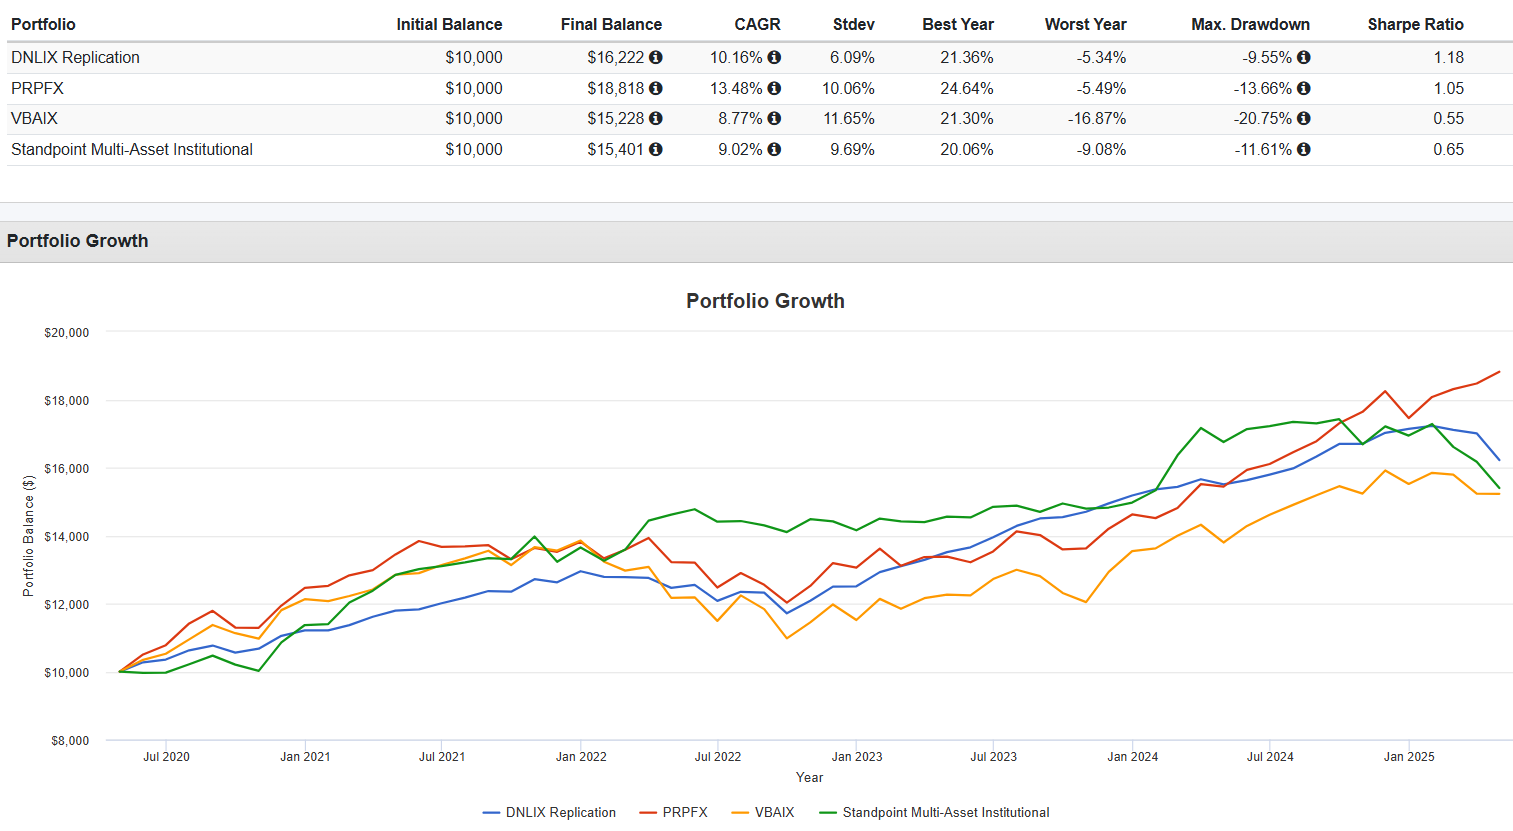This screenshot has width=1513, height=831.
Task: Click info icon beside $15,401 final balance
Action: tap(656, 149)
